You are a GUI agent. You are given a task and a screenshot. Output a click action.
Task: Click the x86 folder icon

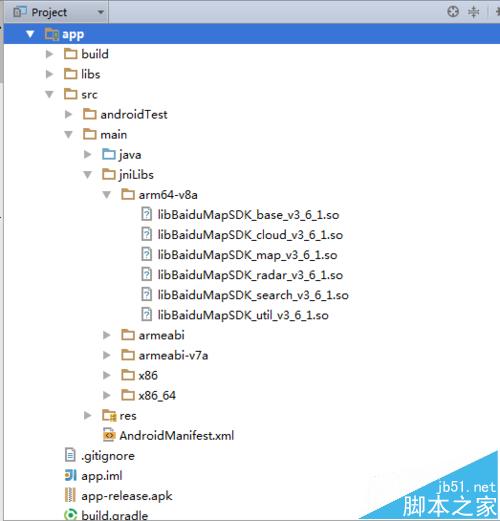(128, 375)
